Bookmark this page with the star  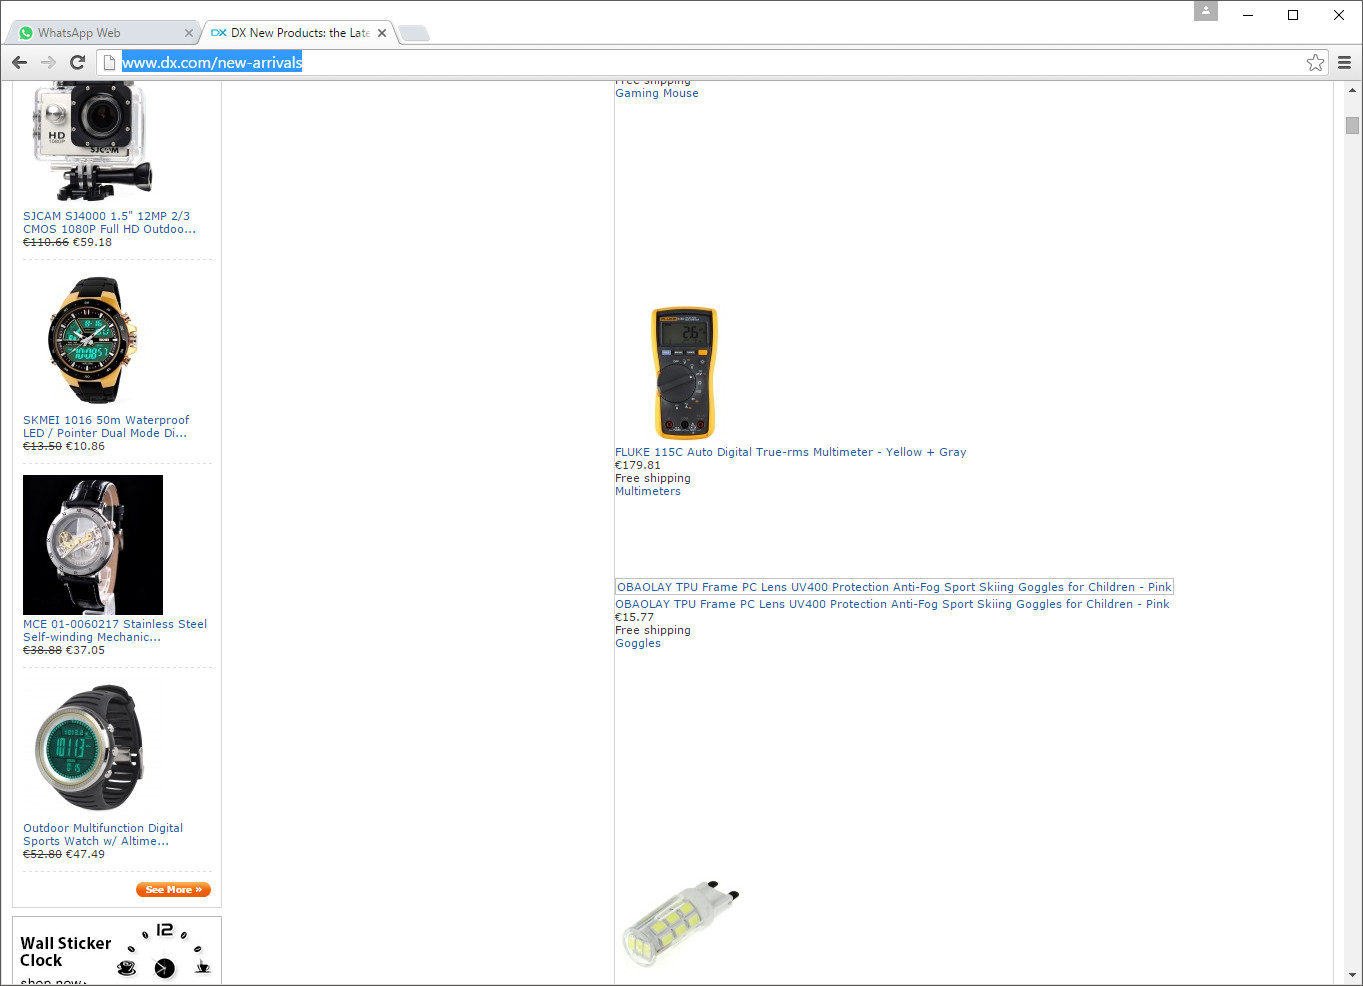pyautogui.click(x=1315, y=63)
